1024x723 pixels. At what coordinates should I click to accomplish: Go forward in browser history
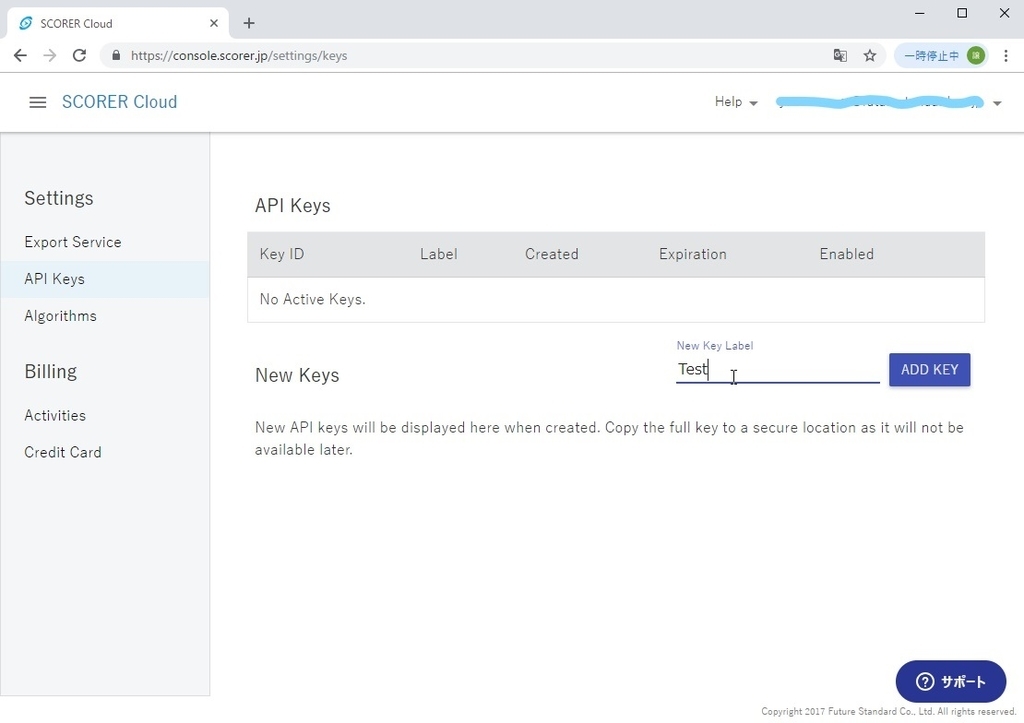click(x=50, y=56)
